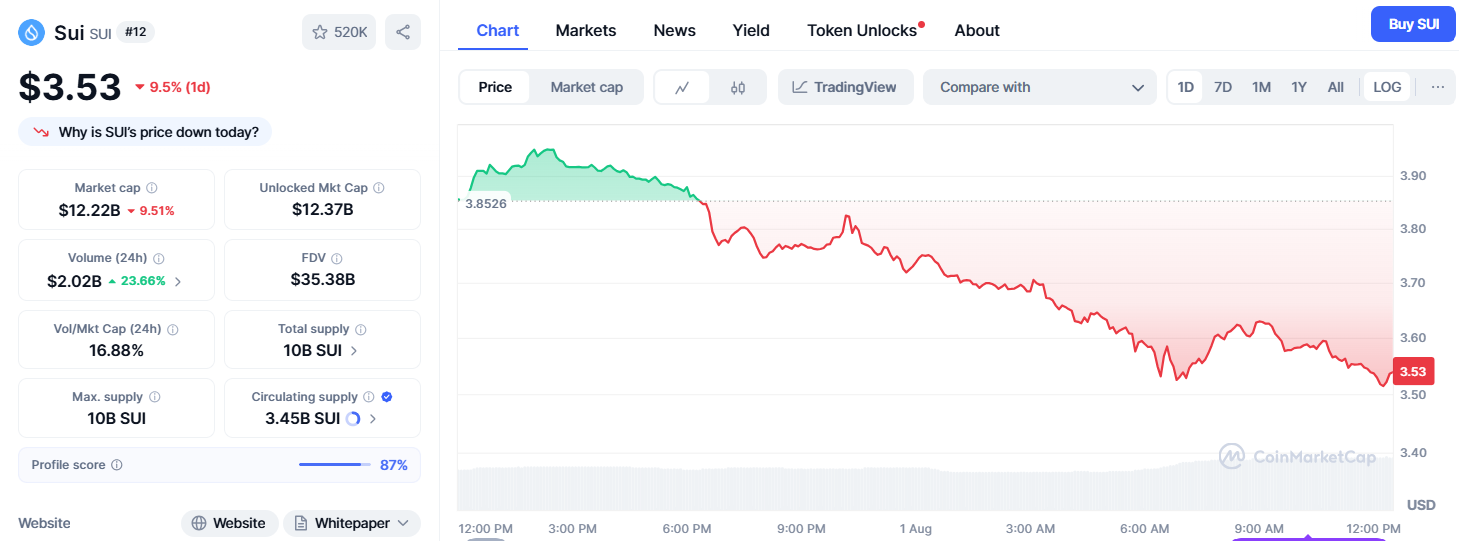The image size is (1459, 541).
Task: Switch to candlestick chart view icon
Action: coord(738,87)
